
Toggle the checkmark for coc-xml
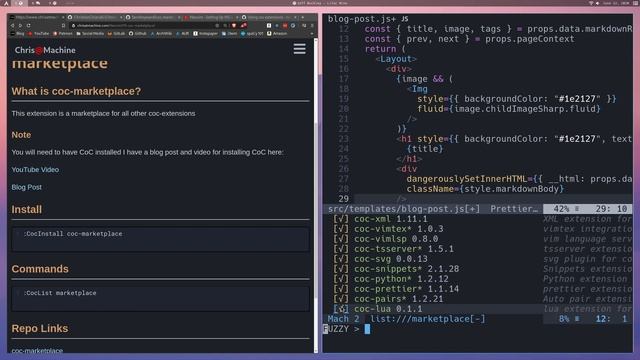[x=341, y=219]
